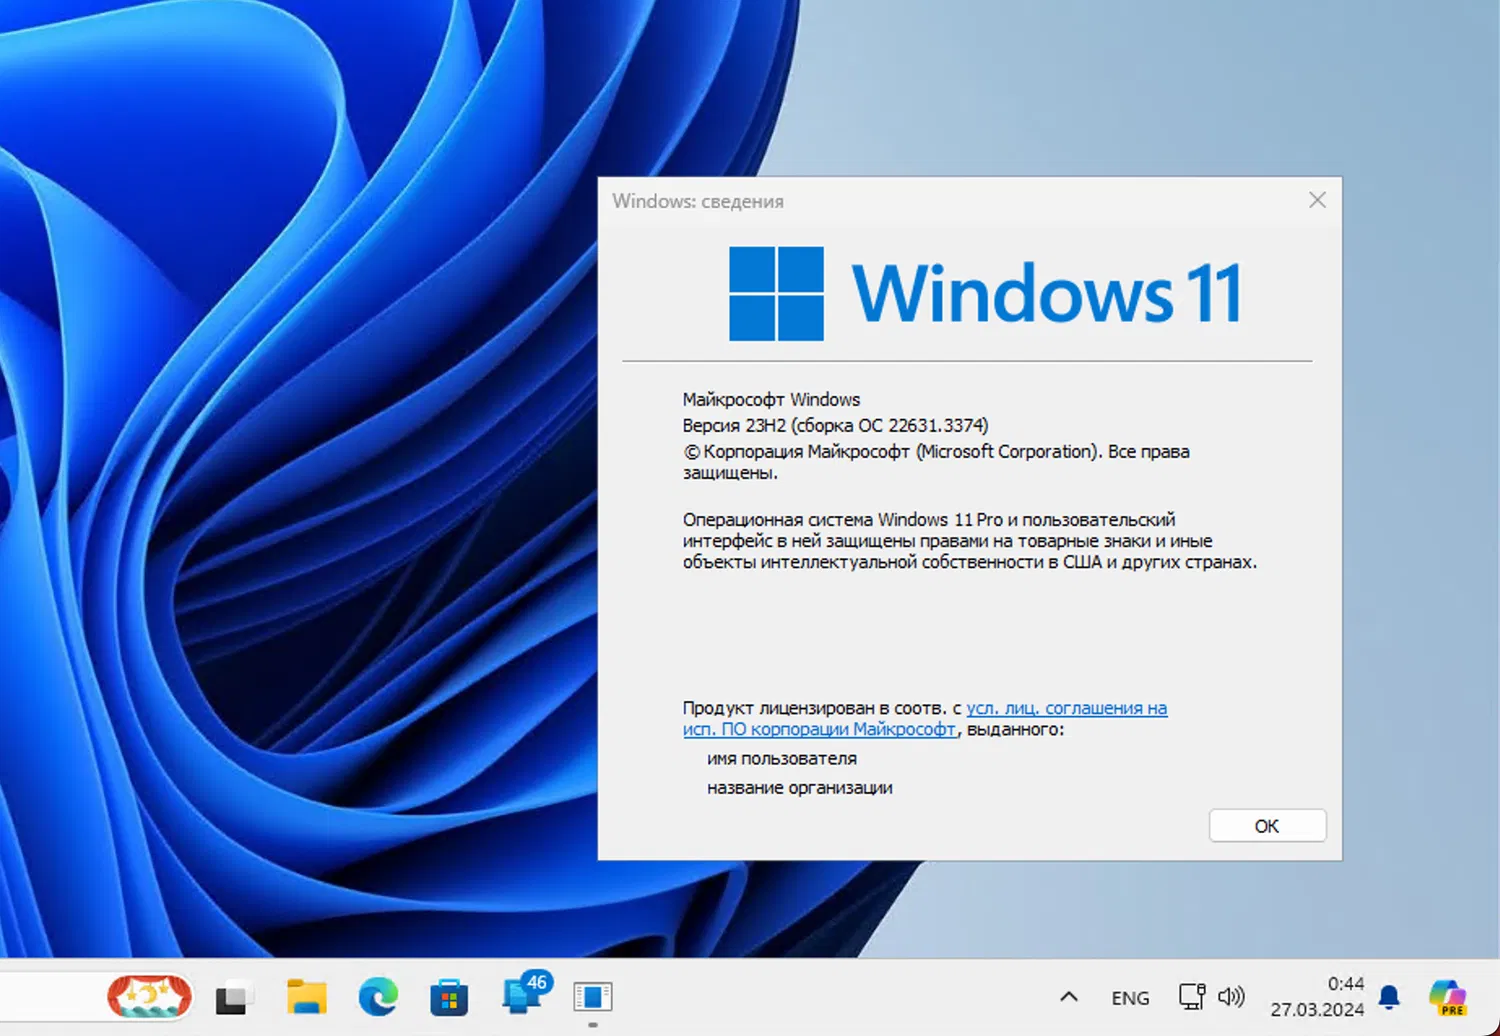Switch input language via the ENG indicator
This screenshot has height=1036, width=1500.
pos(1129,996)
